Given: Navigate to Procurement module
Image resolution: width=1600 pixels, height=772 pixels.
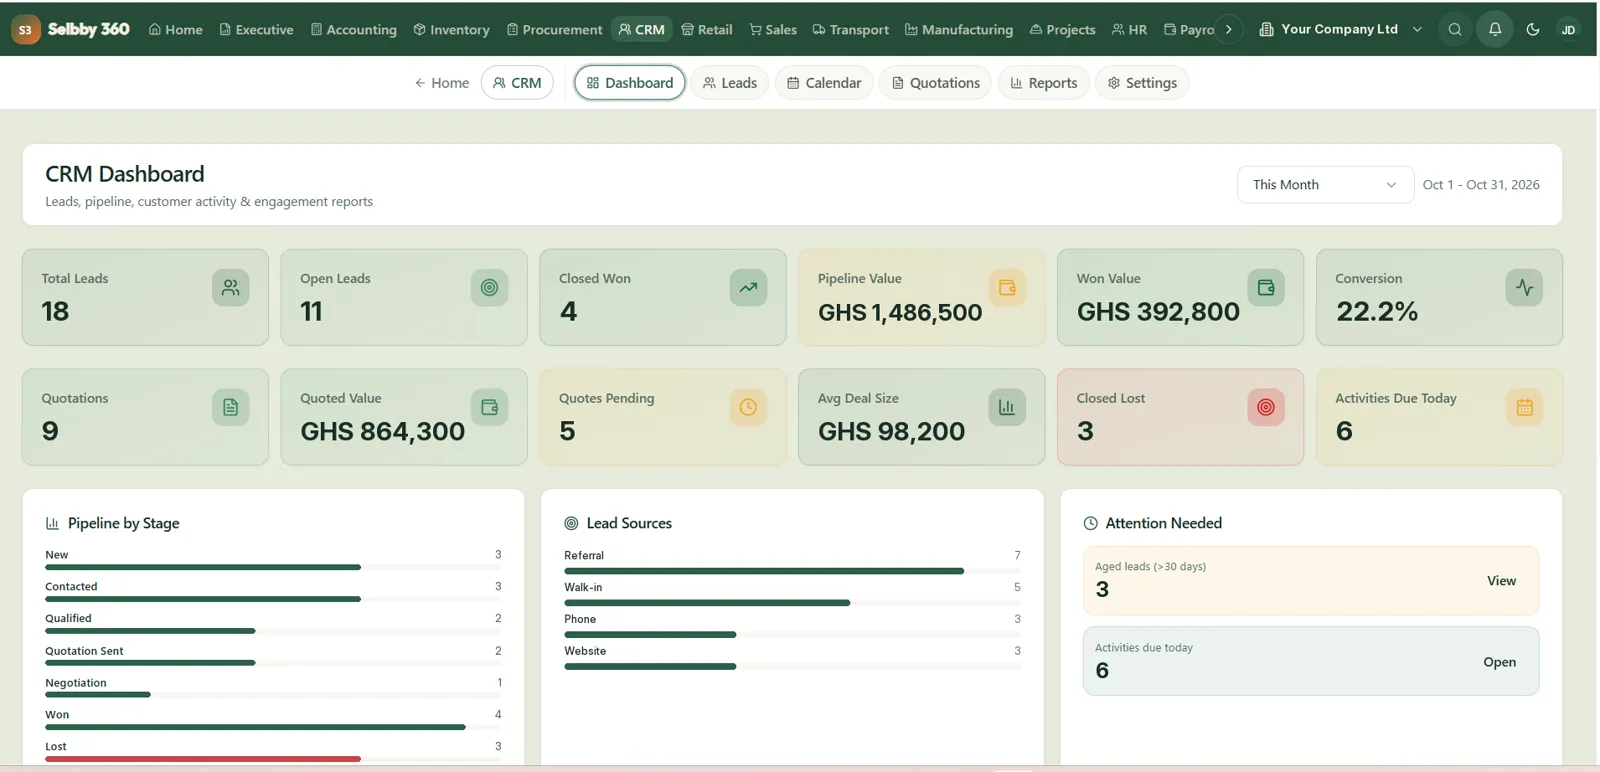Looking at the screenshot, I should [x=555, y=30].
